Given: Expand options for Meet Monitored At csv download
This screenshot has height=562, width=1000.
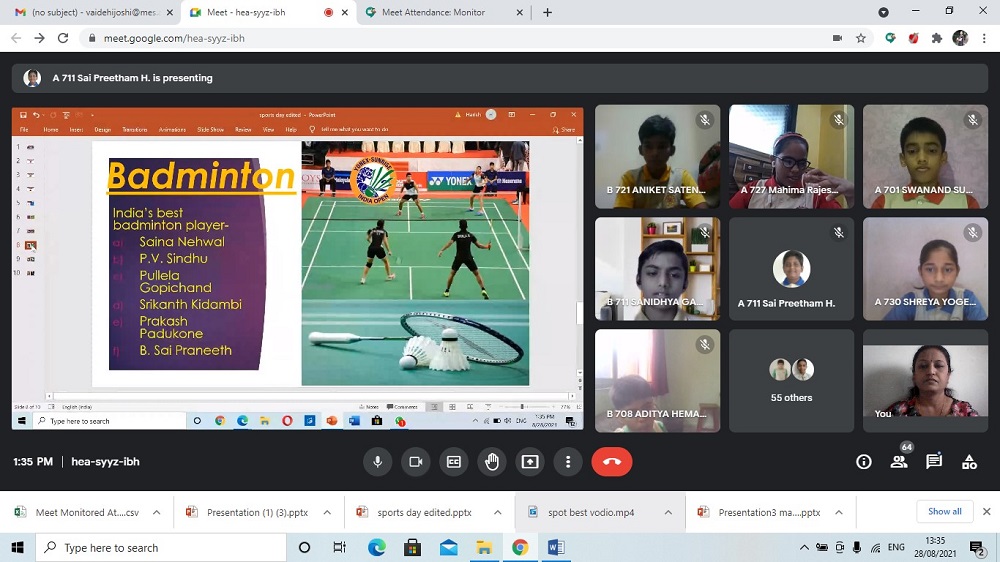Looking at the screenshot, I should click(x=156, y=512).
